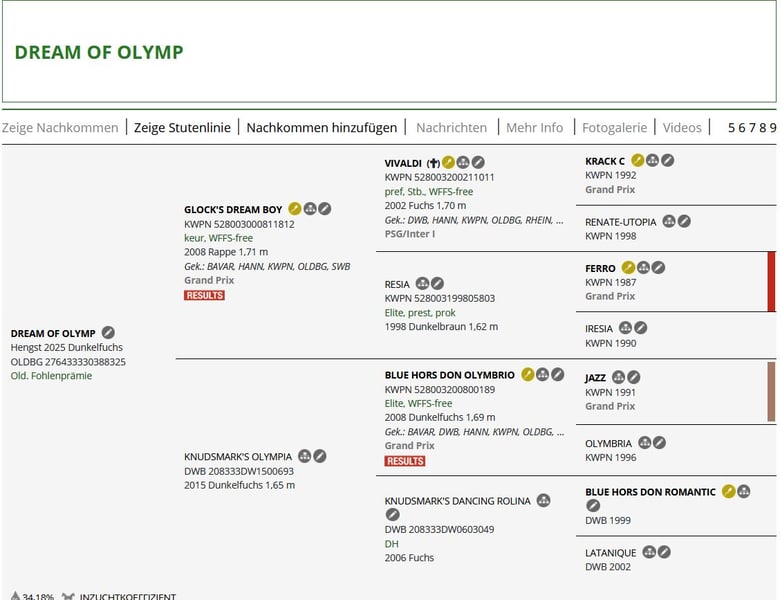This screenshot has width=780, height=600.
Task: Open hierarchy icon next to RENATE-UTOPIA
Action: pyautogui.click(x=669, y=221)
